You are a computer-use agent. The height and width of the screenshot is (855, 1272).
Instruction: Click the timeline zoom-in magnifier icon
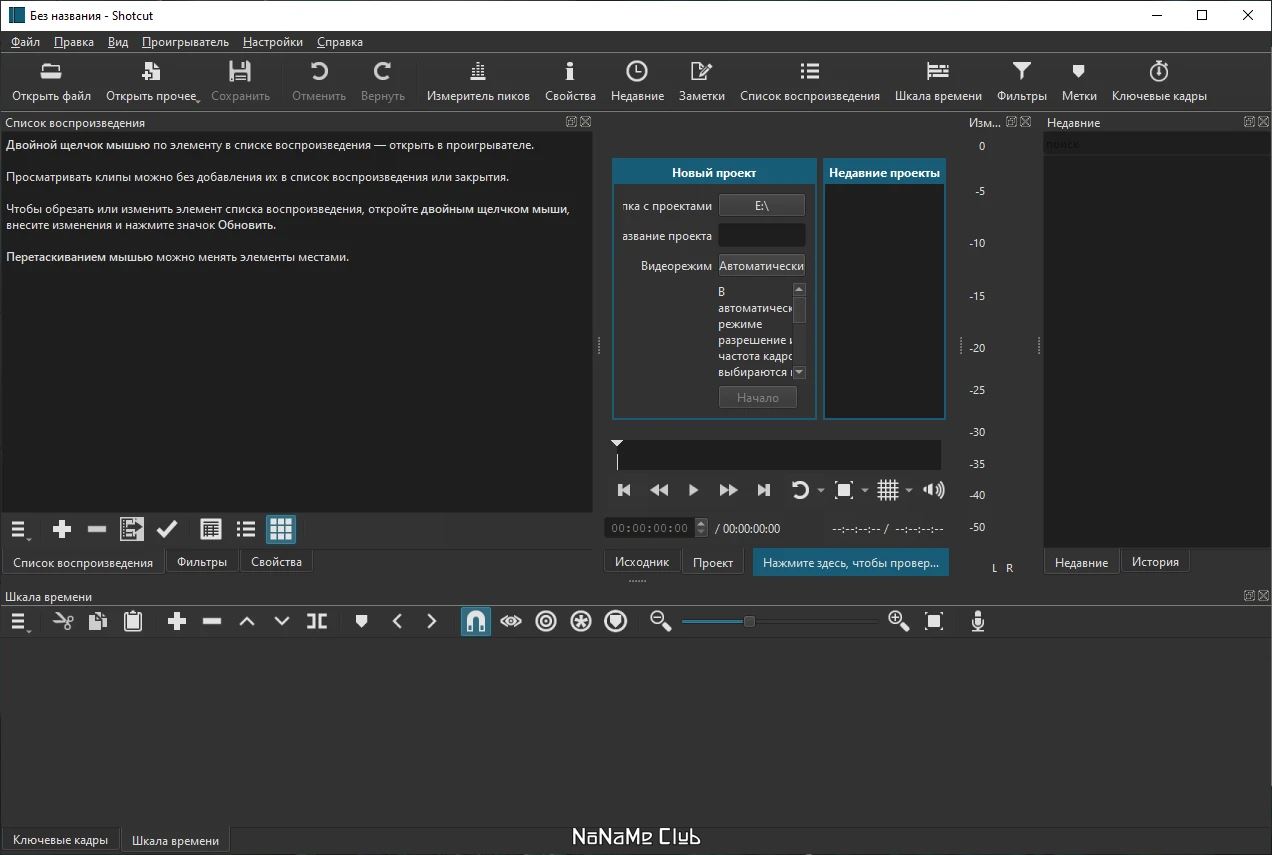[898, 622]
